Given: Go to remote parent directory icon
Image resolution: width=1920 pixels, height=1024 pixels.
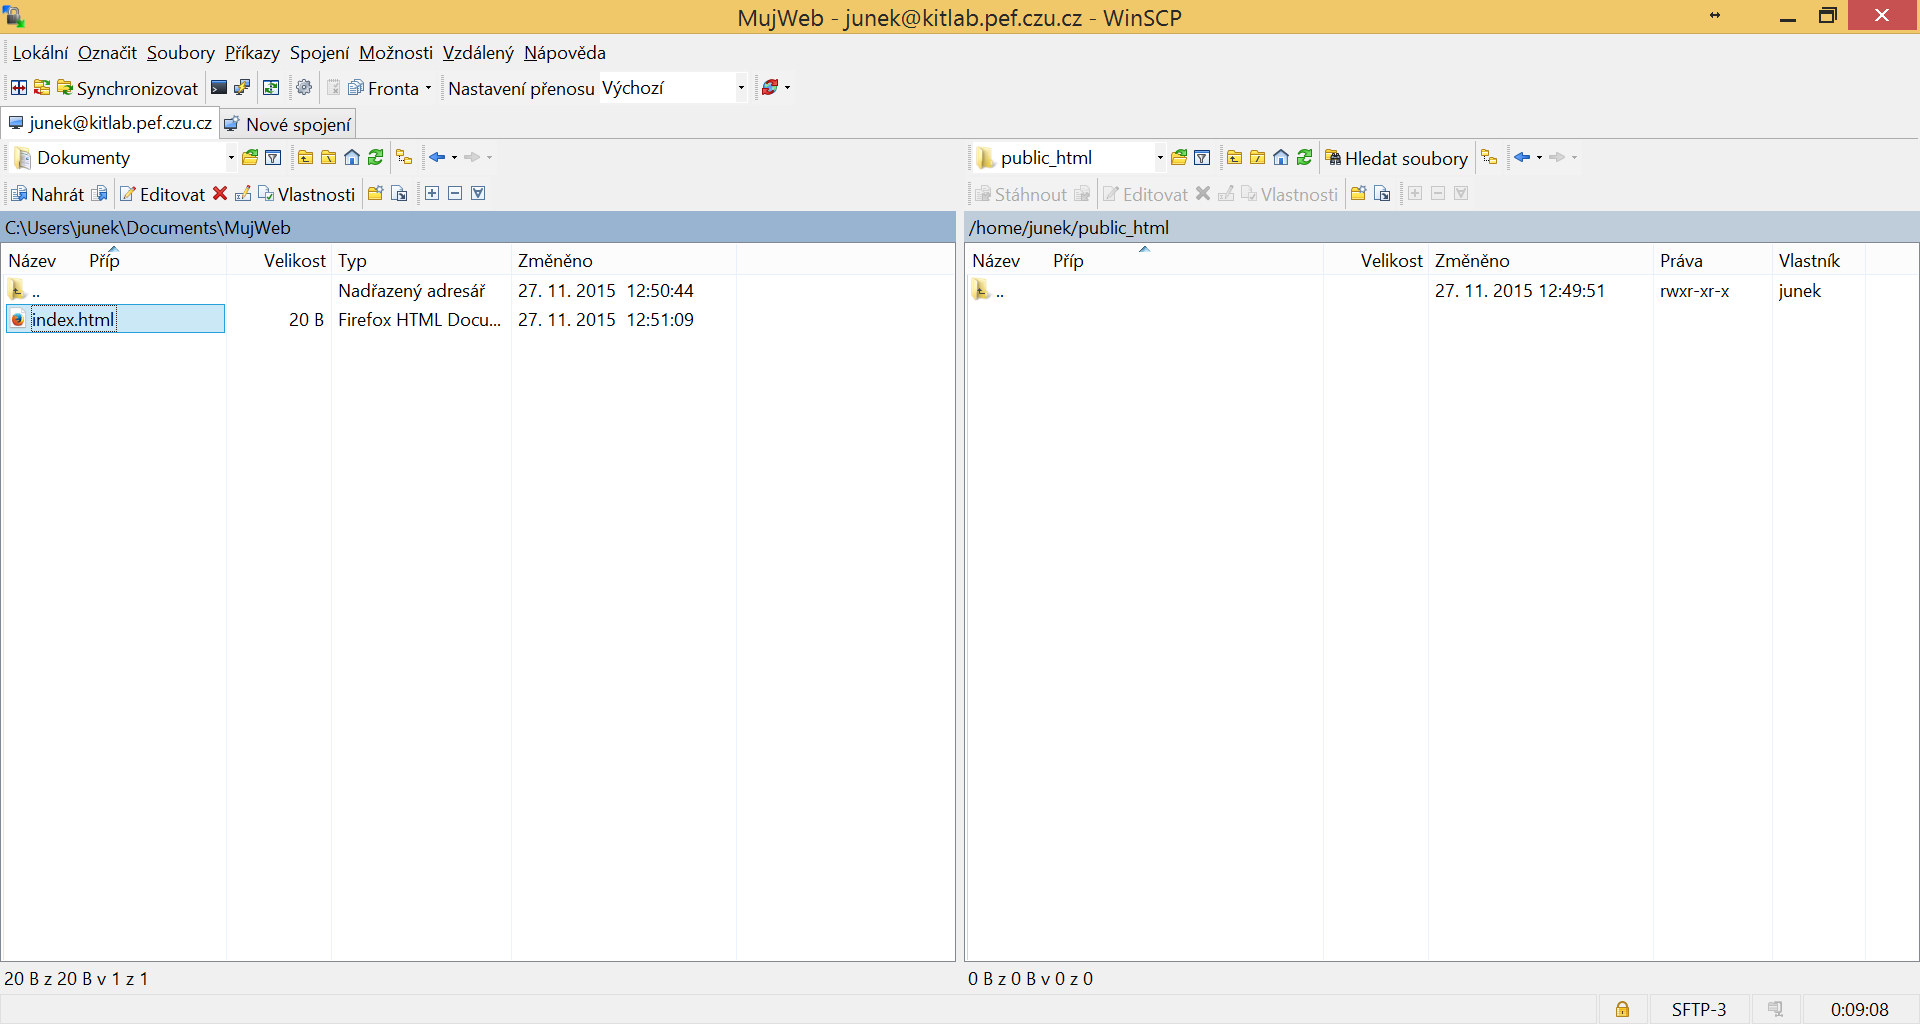Looking at the screenshot, I should click(x=1234, y=158).
